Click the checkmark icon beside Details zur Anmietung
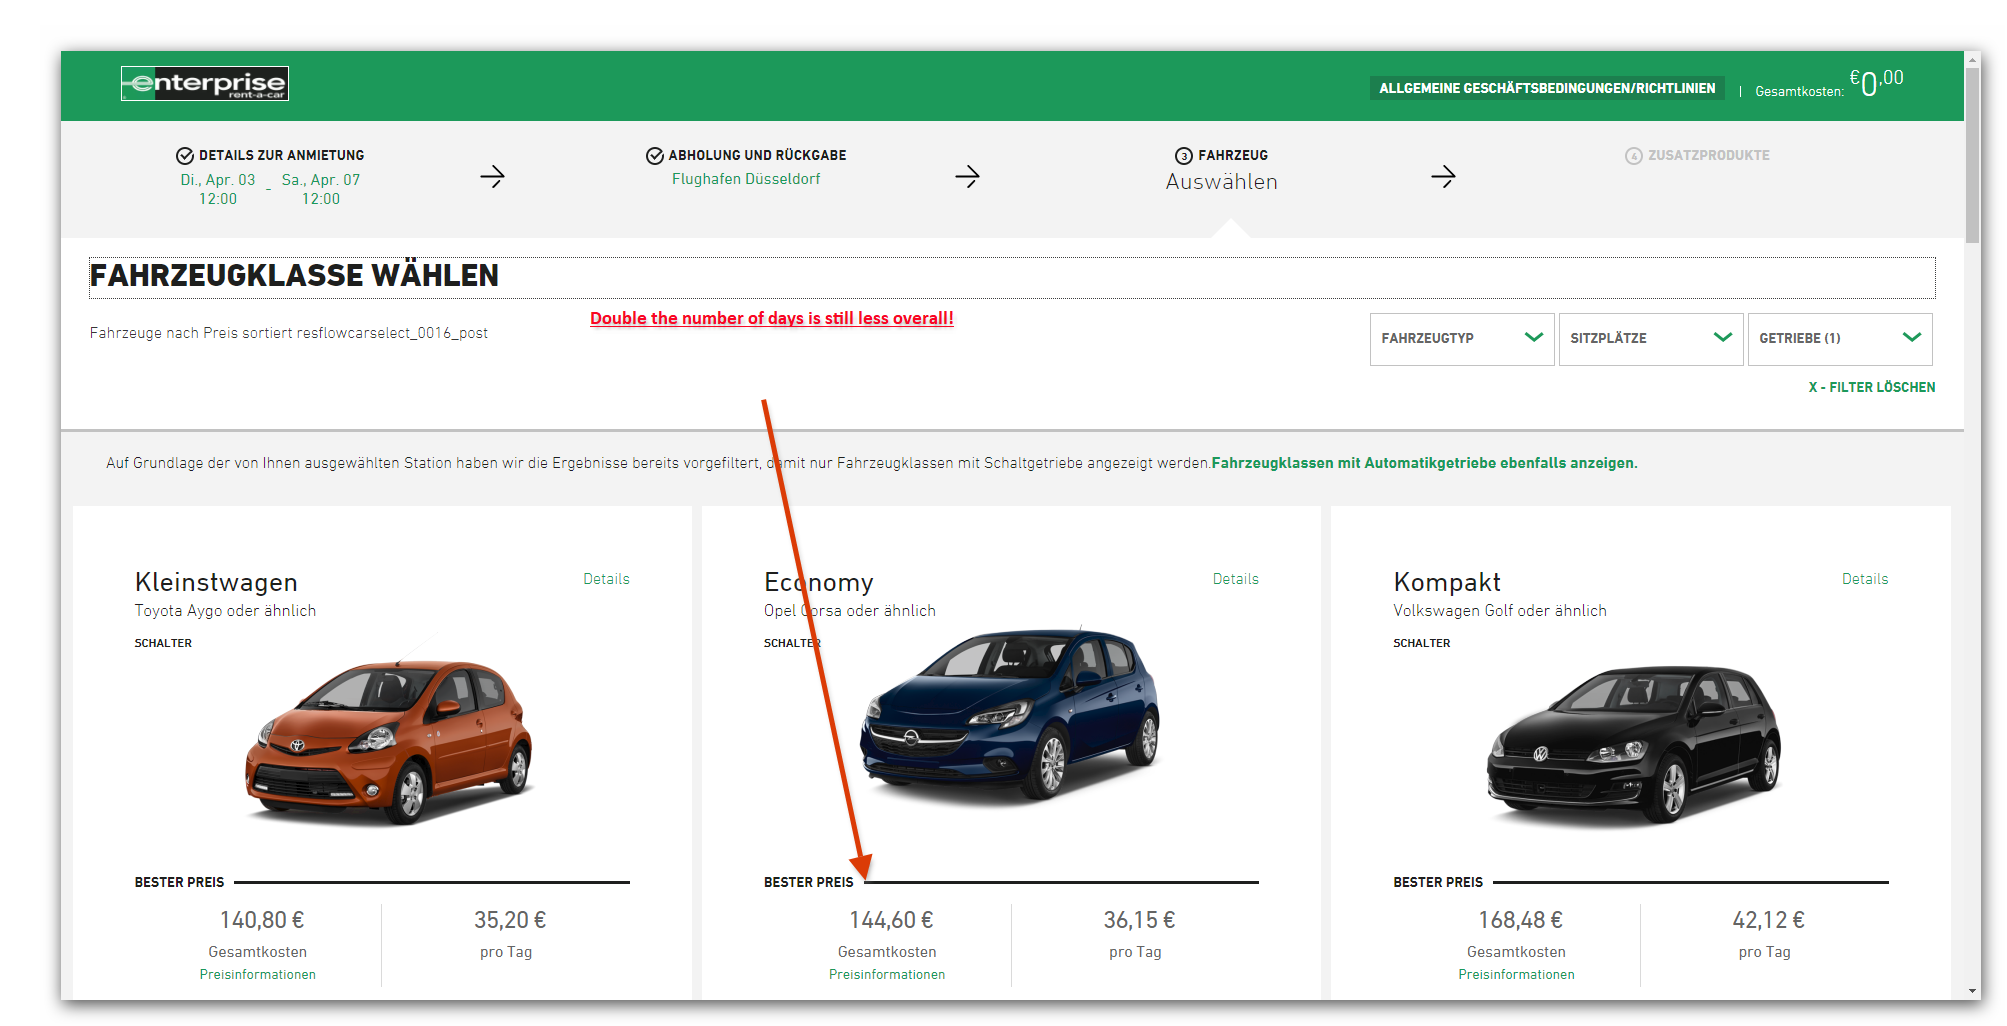 tap(185, 156)
